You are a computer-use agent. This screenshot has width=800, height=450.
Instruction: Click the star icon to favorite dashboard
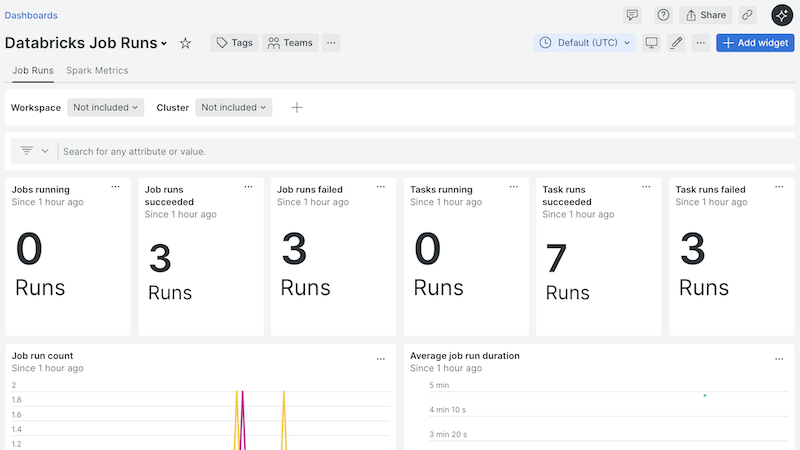click(185, 43)
